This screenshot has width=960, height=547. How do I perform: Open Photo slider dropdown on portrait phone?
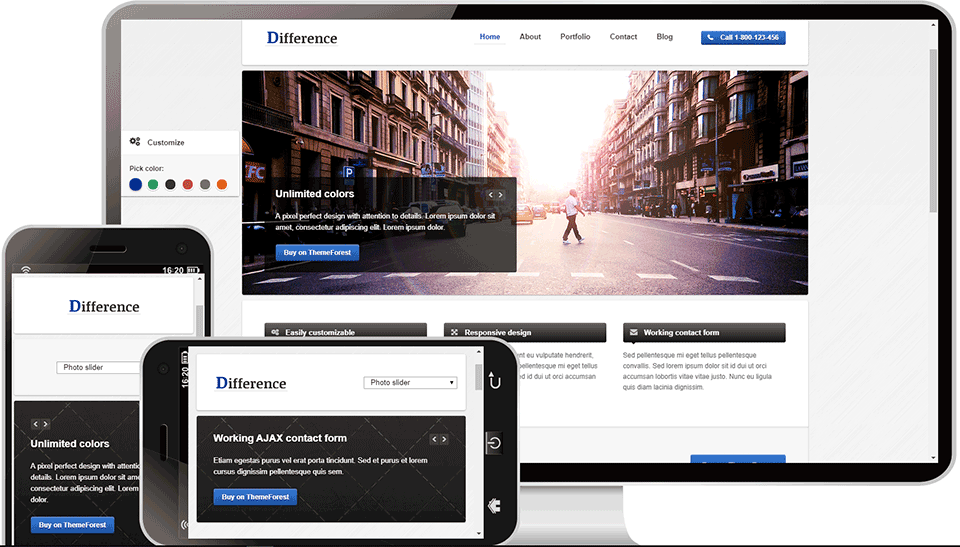98,368
